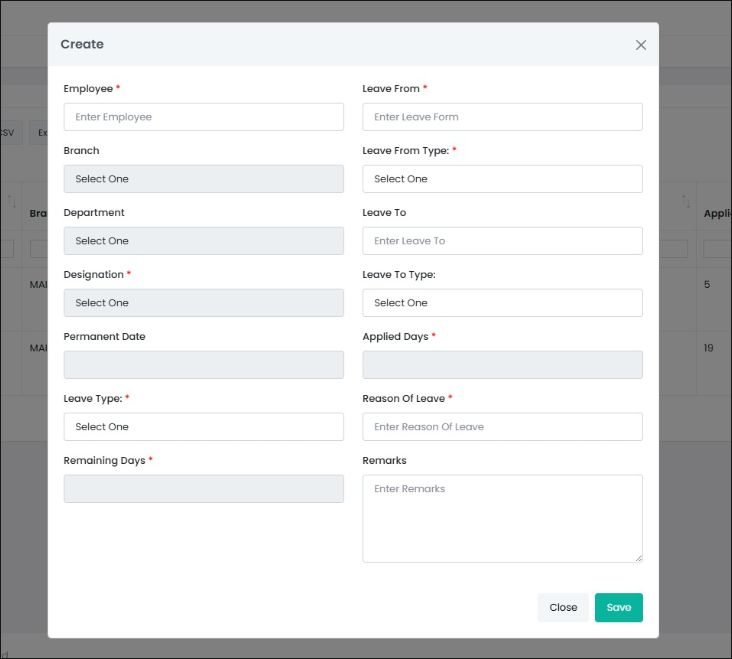Viewport: 732px width, 659px height.
Task: Open the Leave Type dropdown
Action: 203,427
